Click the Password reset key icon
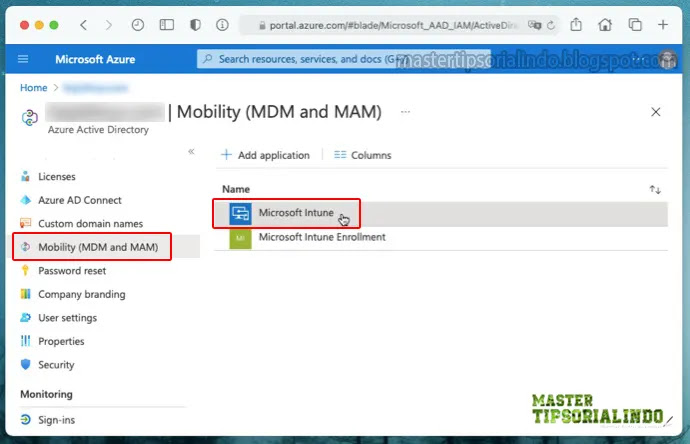This screenshot has height=444, width=690. click(x=26, y=270)
